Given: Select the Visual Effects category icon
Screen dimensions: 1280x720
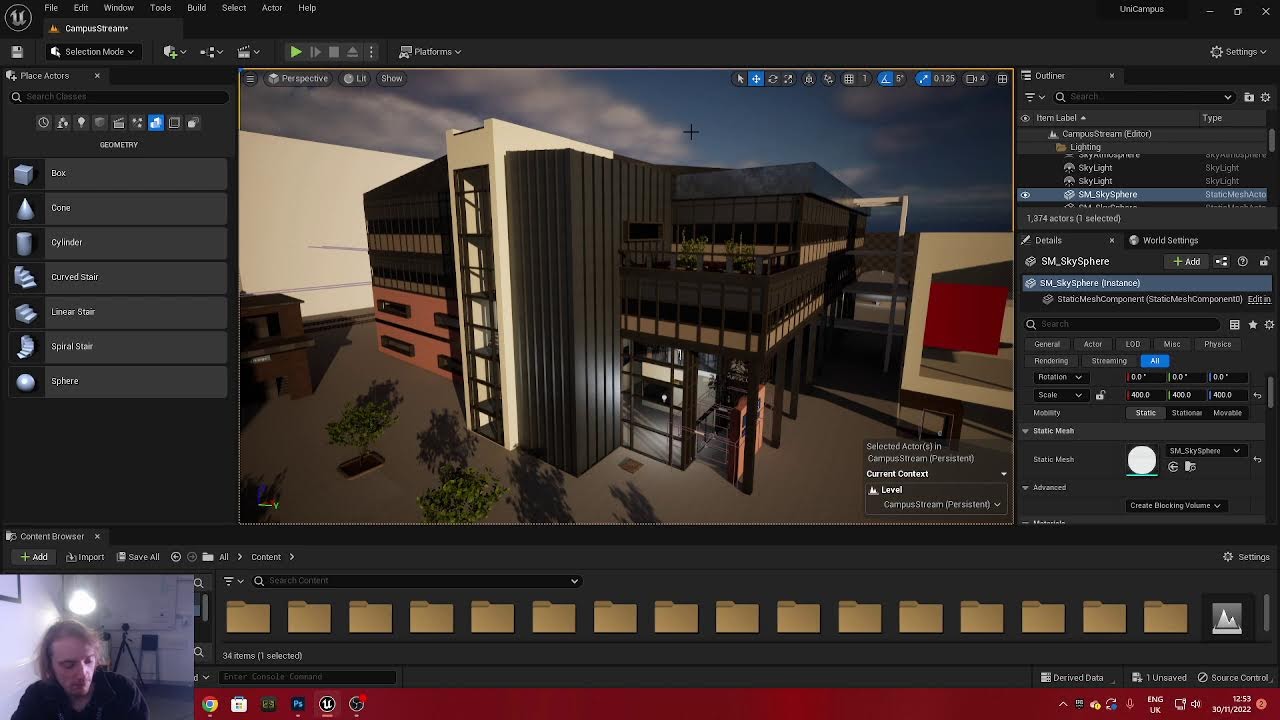Looking at the screenshot, I should click(137, 122).
